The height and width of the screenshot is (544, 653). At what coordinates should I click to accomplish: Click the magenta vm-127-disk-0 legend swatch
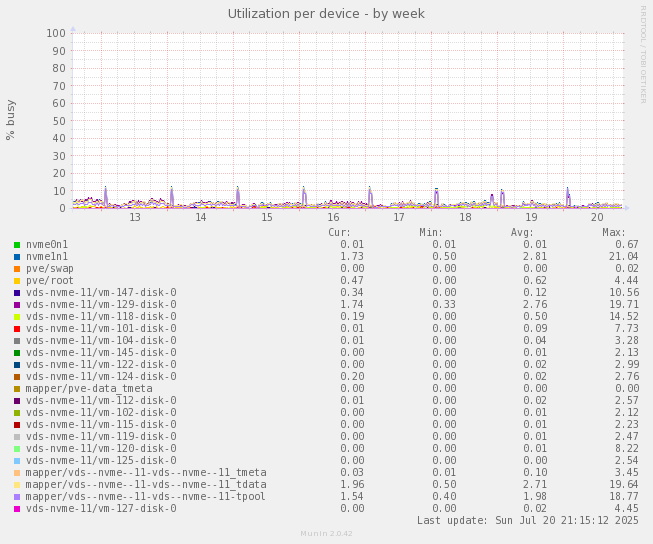tap(17, 509)
